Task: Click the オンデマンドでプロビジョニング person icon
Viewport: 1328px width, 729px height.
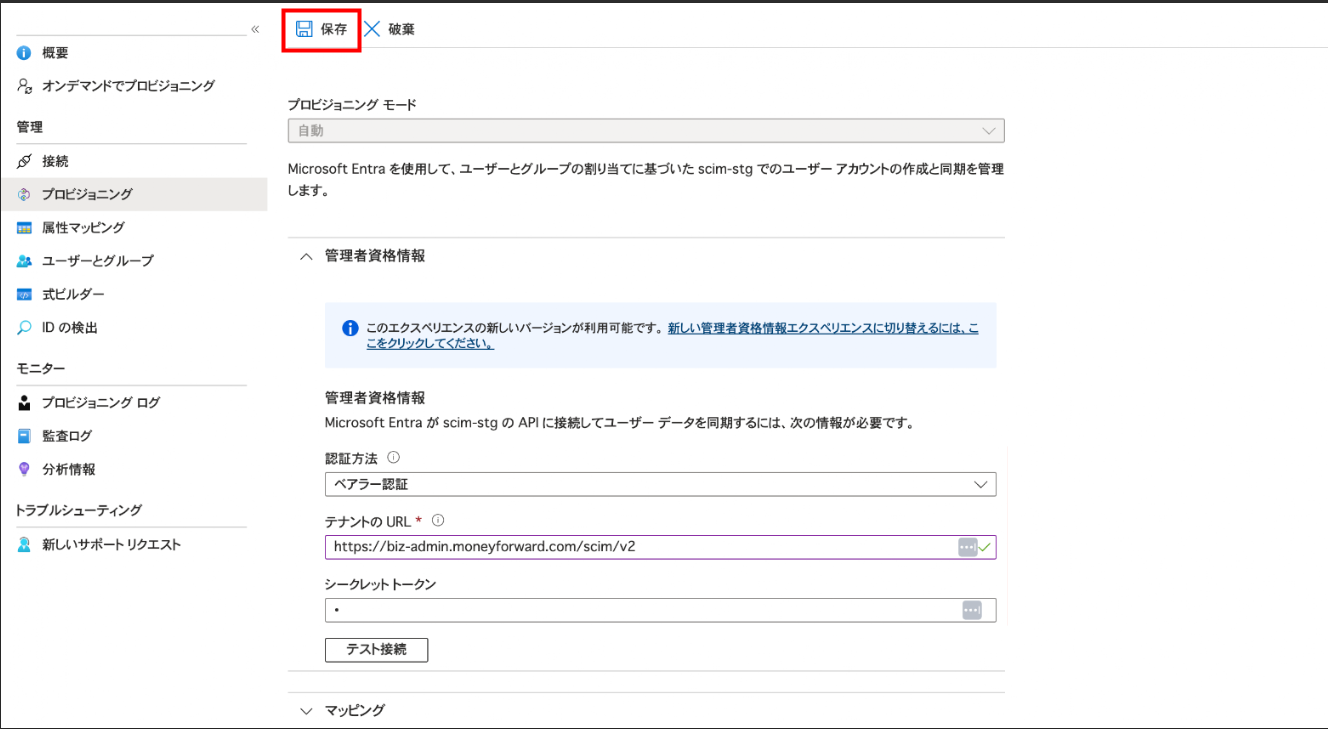Action: [x=24, y=86]
